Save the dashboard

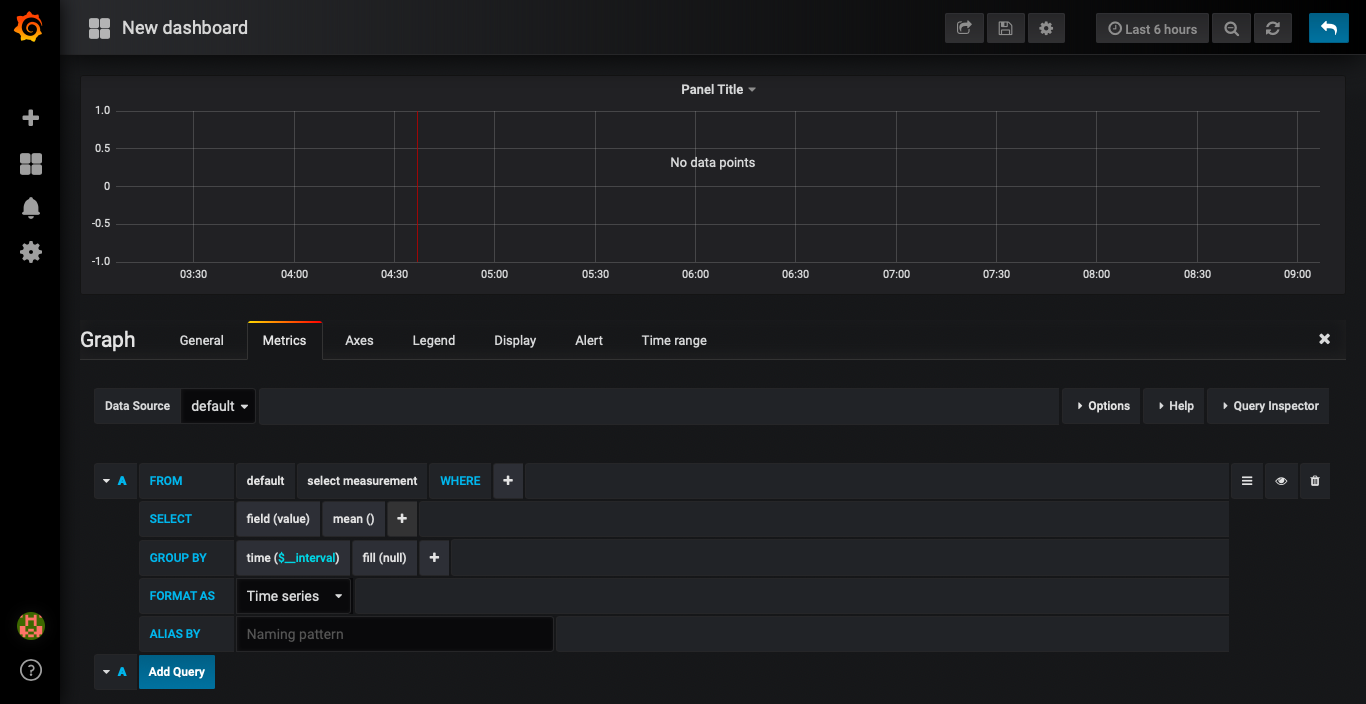point(1005,28)
